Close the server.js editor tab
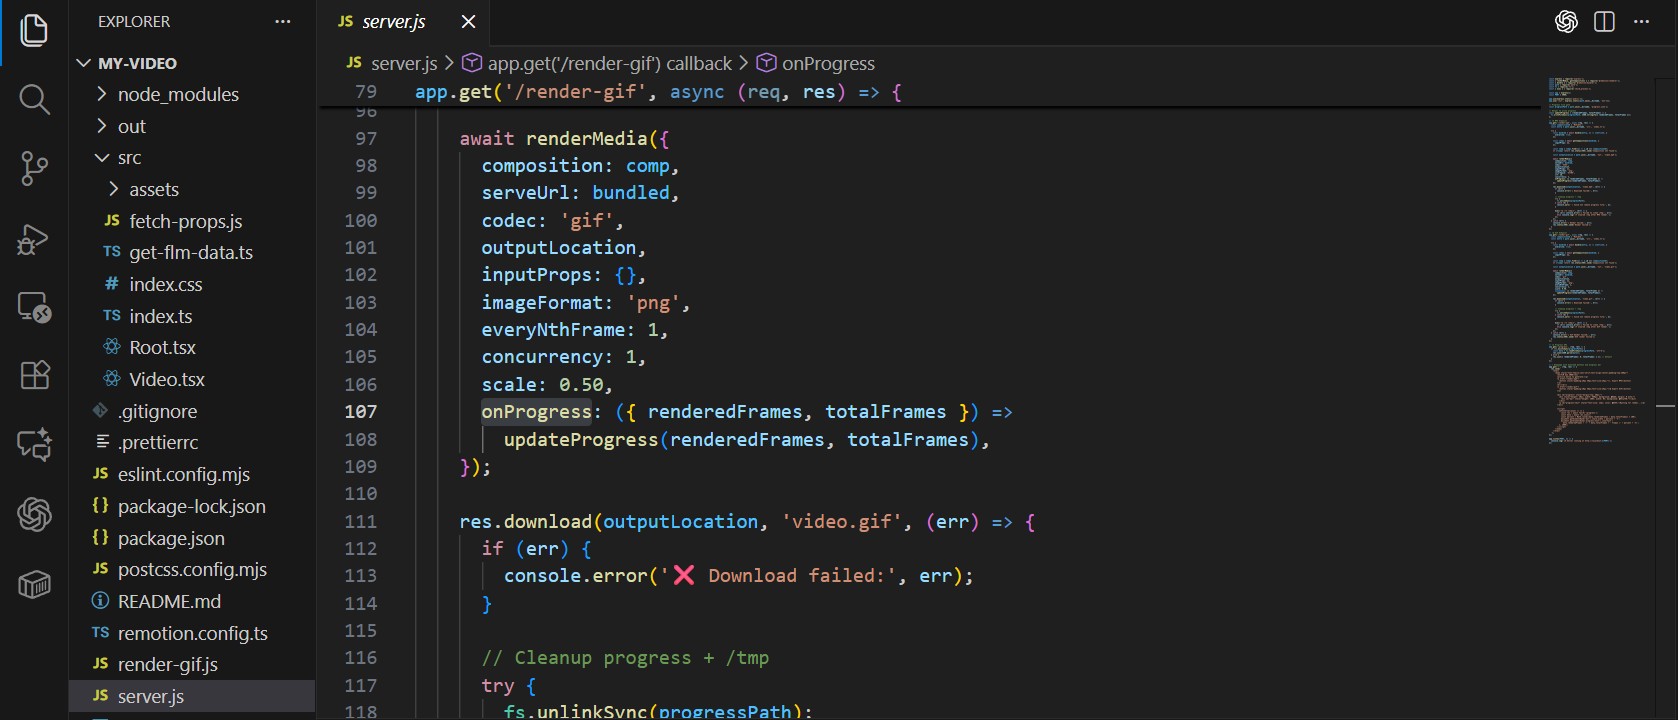 click(468, 21)
